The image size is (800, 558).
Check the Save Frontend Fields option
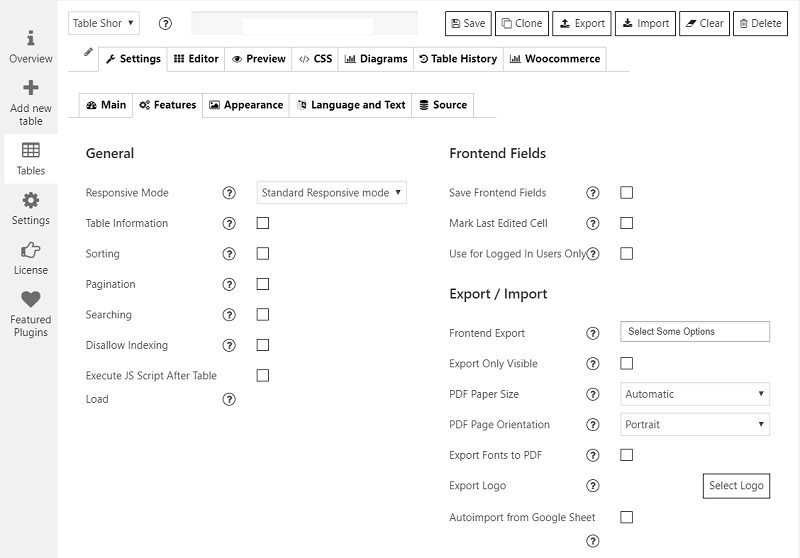point(627,192)
